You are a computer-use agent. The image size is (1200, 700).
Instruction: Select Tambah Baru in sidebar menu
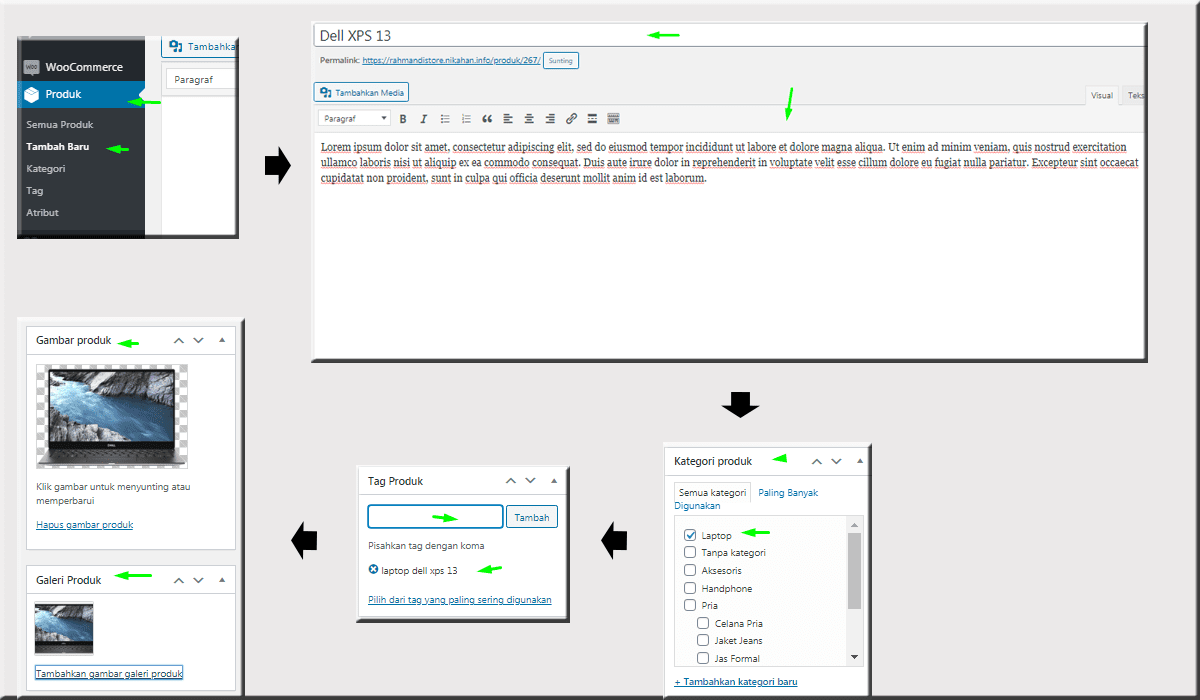coord(59,147)
